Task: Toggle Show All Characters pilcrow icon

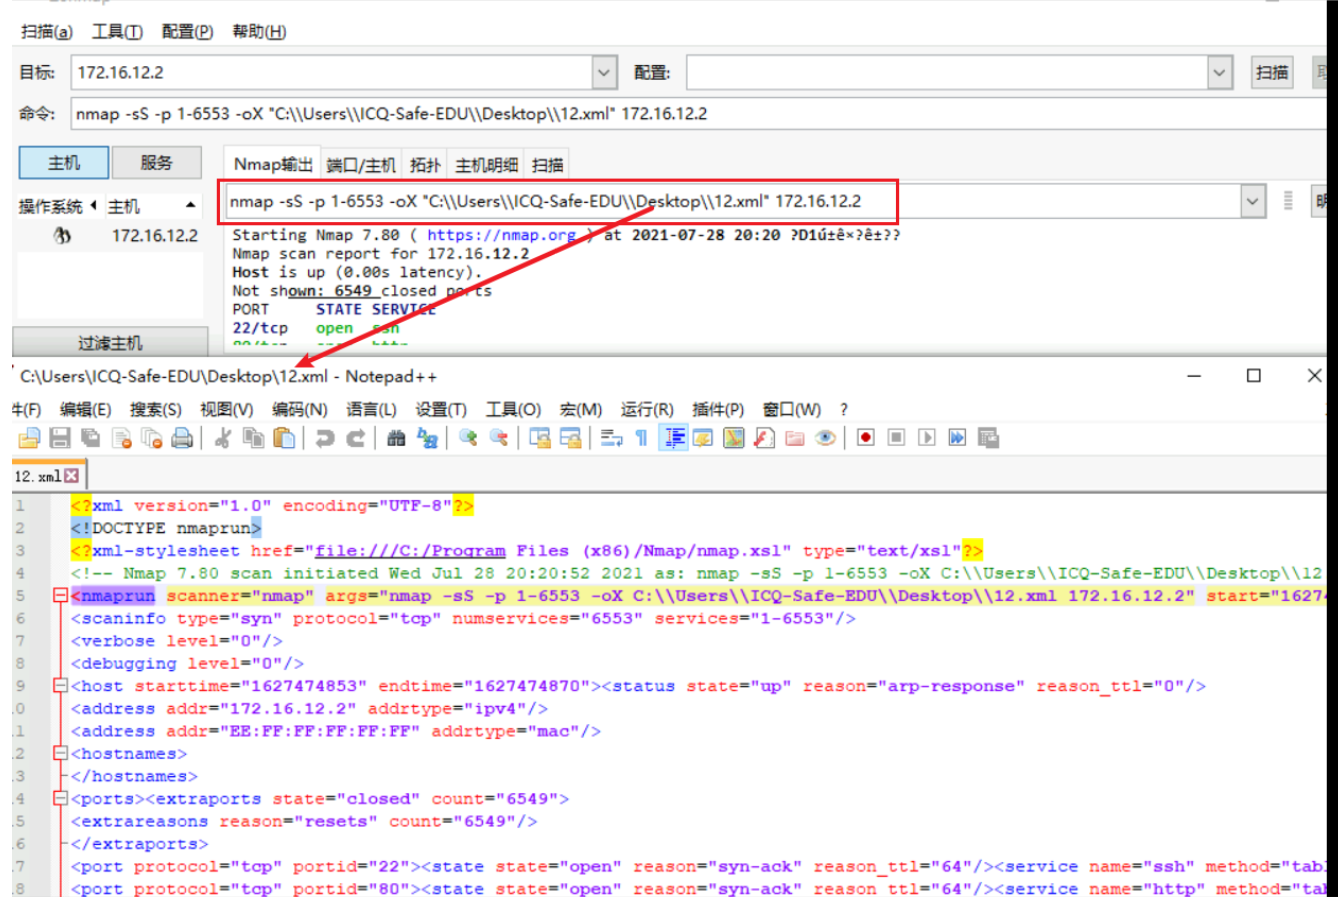Action: click(641, 438)
